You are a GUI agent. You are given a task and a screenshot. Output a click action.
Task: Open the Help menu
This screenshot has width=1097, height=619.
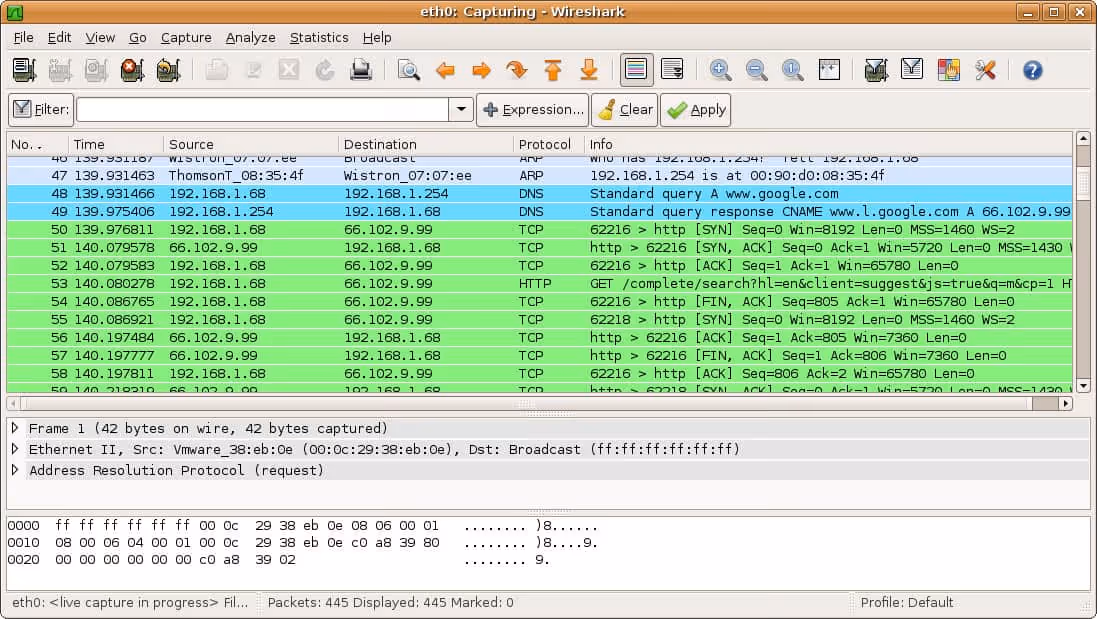[x=377, y=38]
